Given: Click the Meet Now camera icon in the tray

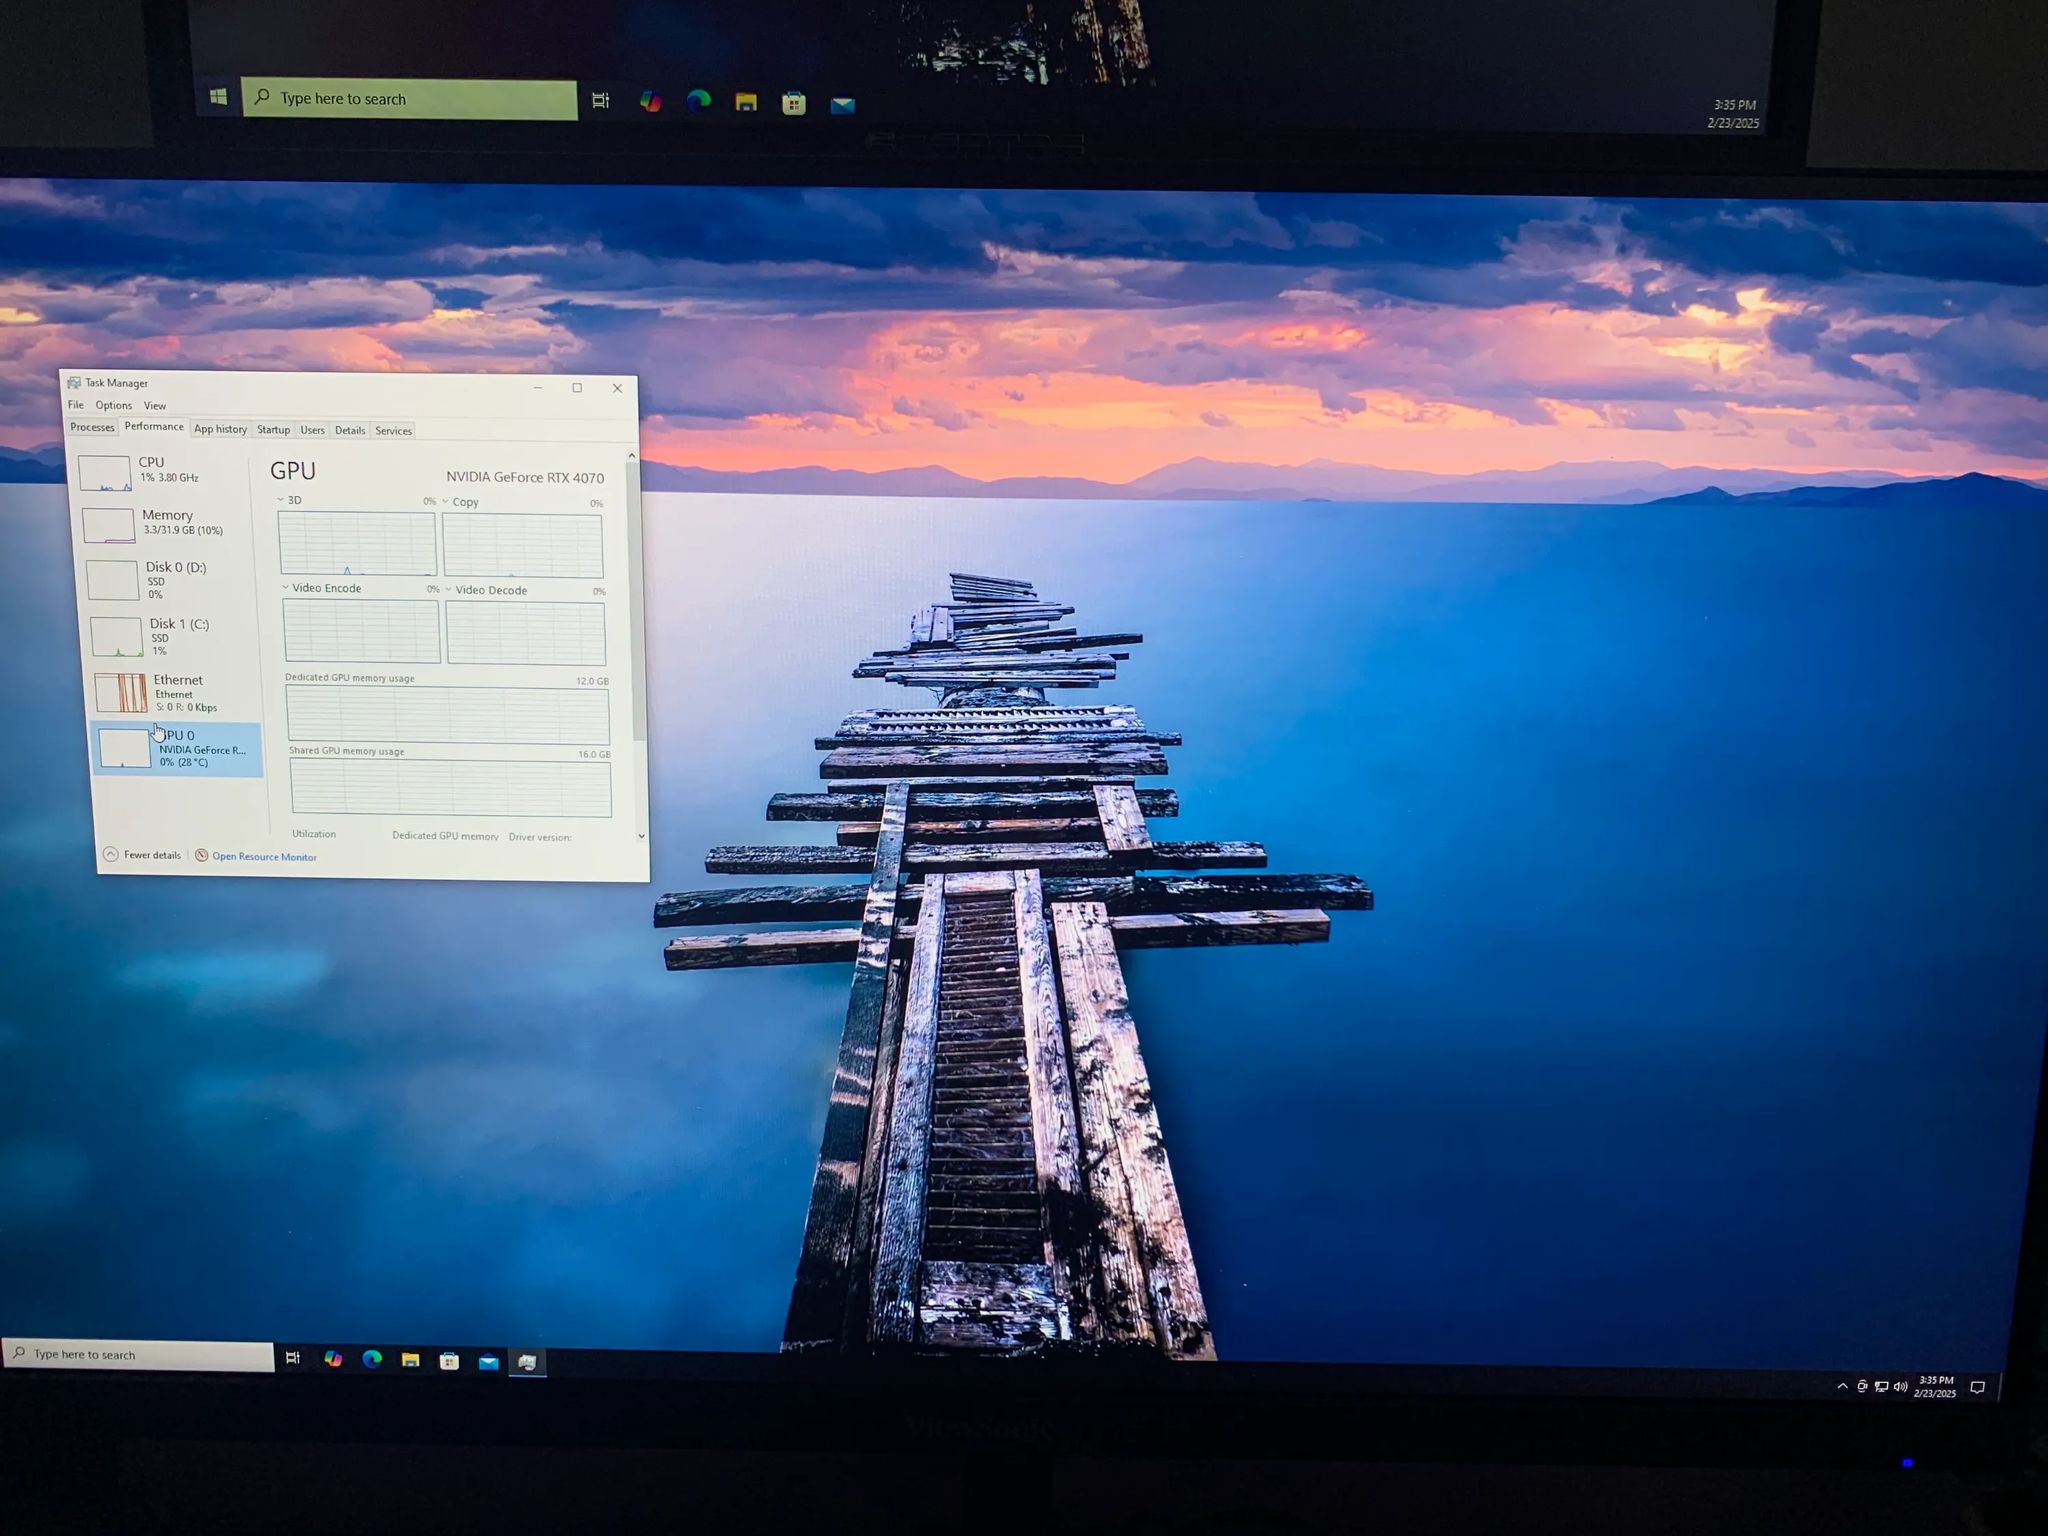Looking at the screenshot, I should point(1862,1386).
